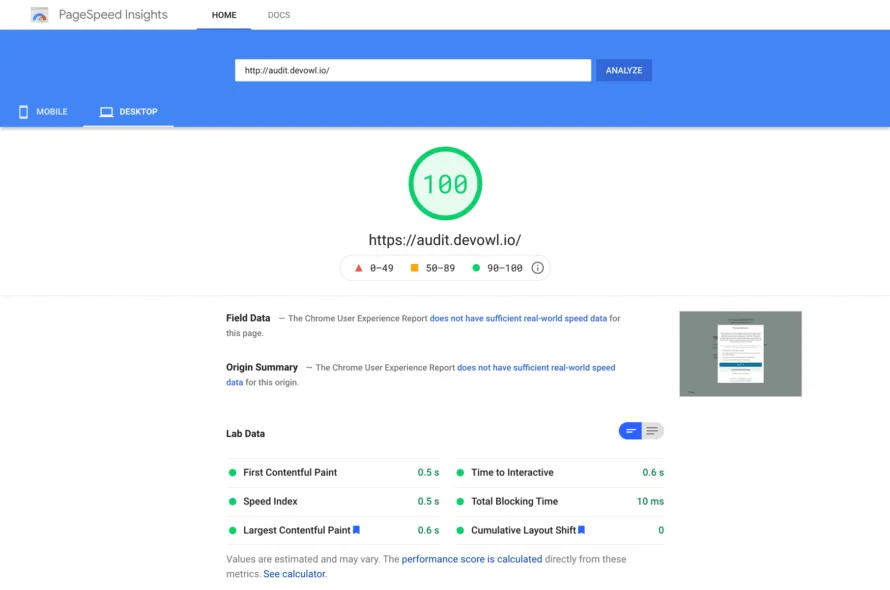Switch Lab Data toggle to audit list view
Screen dimensions: 890x590
coord(654,430)
